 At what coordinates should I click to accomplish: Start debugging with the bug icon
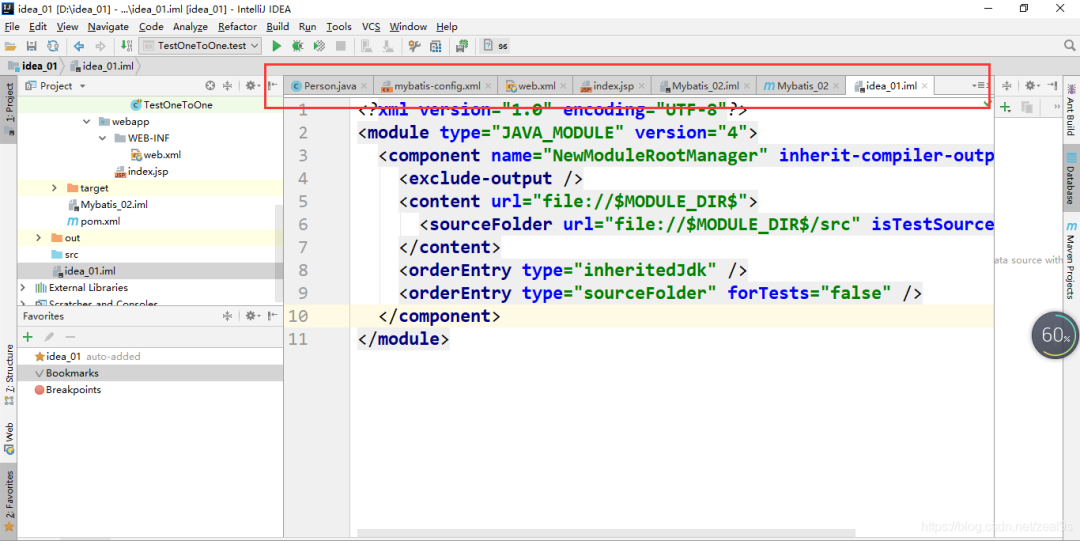coord(298,46)
